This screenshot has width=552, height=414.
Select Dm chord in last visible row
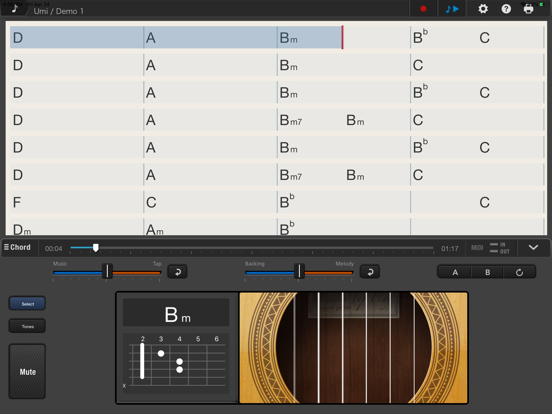tap(22, 230)
